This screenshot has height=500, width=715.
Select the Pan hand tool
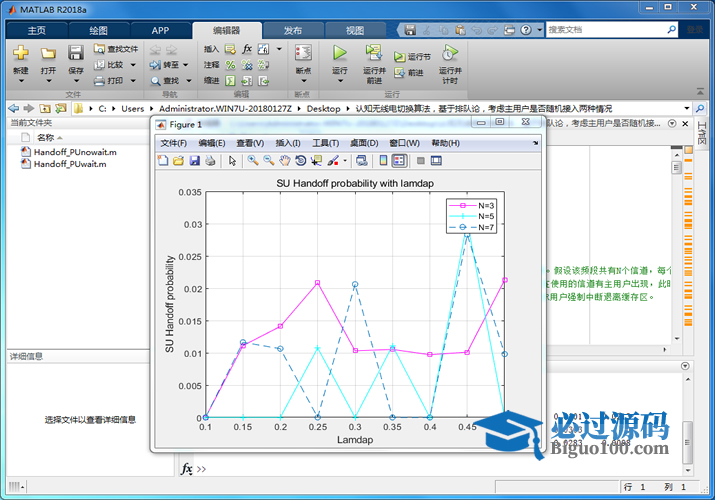tap(285, 160)
